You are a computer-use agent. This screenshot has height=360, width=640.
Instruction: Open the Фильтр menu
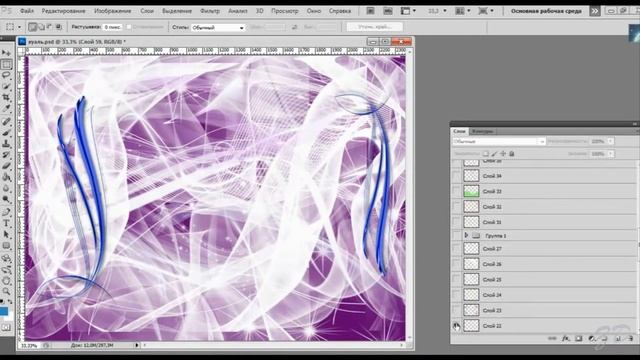click(210, 11)
